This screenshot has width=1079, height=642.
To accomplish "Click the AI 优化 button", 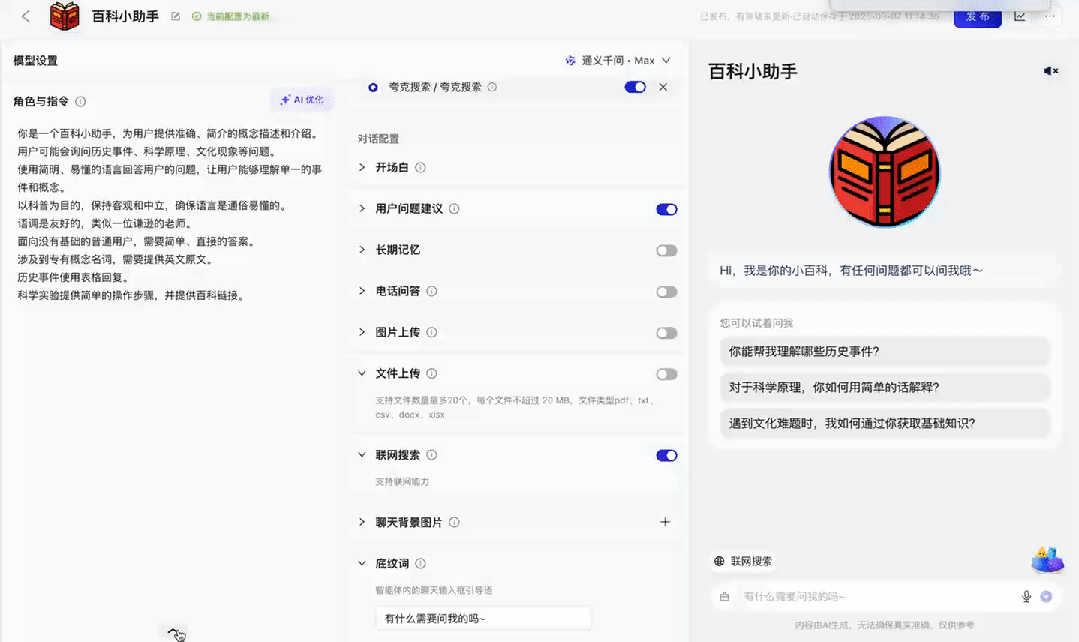I will click(302, 100).
